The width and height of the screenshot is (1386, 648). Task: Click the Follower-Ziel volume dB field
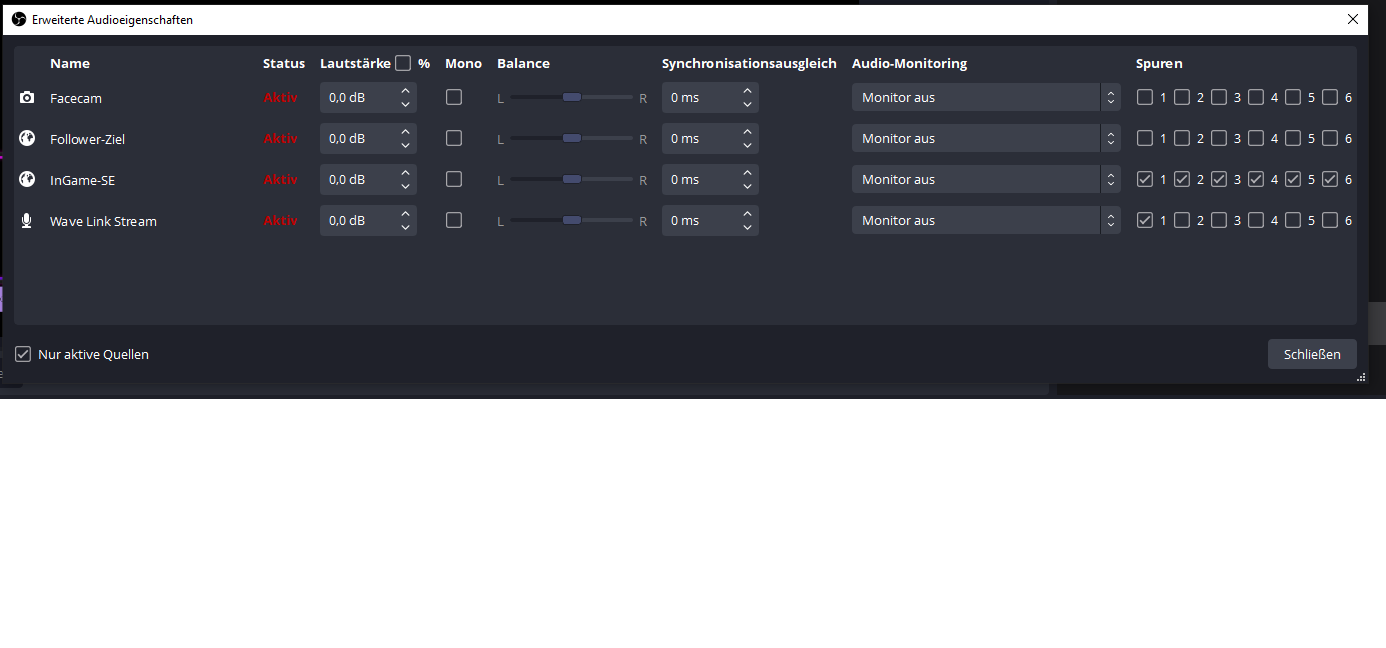pyautogui.click(x=357, y=139)
